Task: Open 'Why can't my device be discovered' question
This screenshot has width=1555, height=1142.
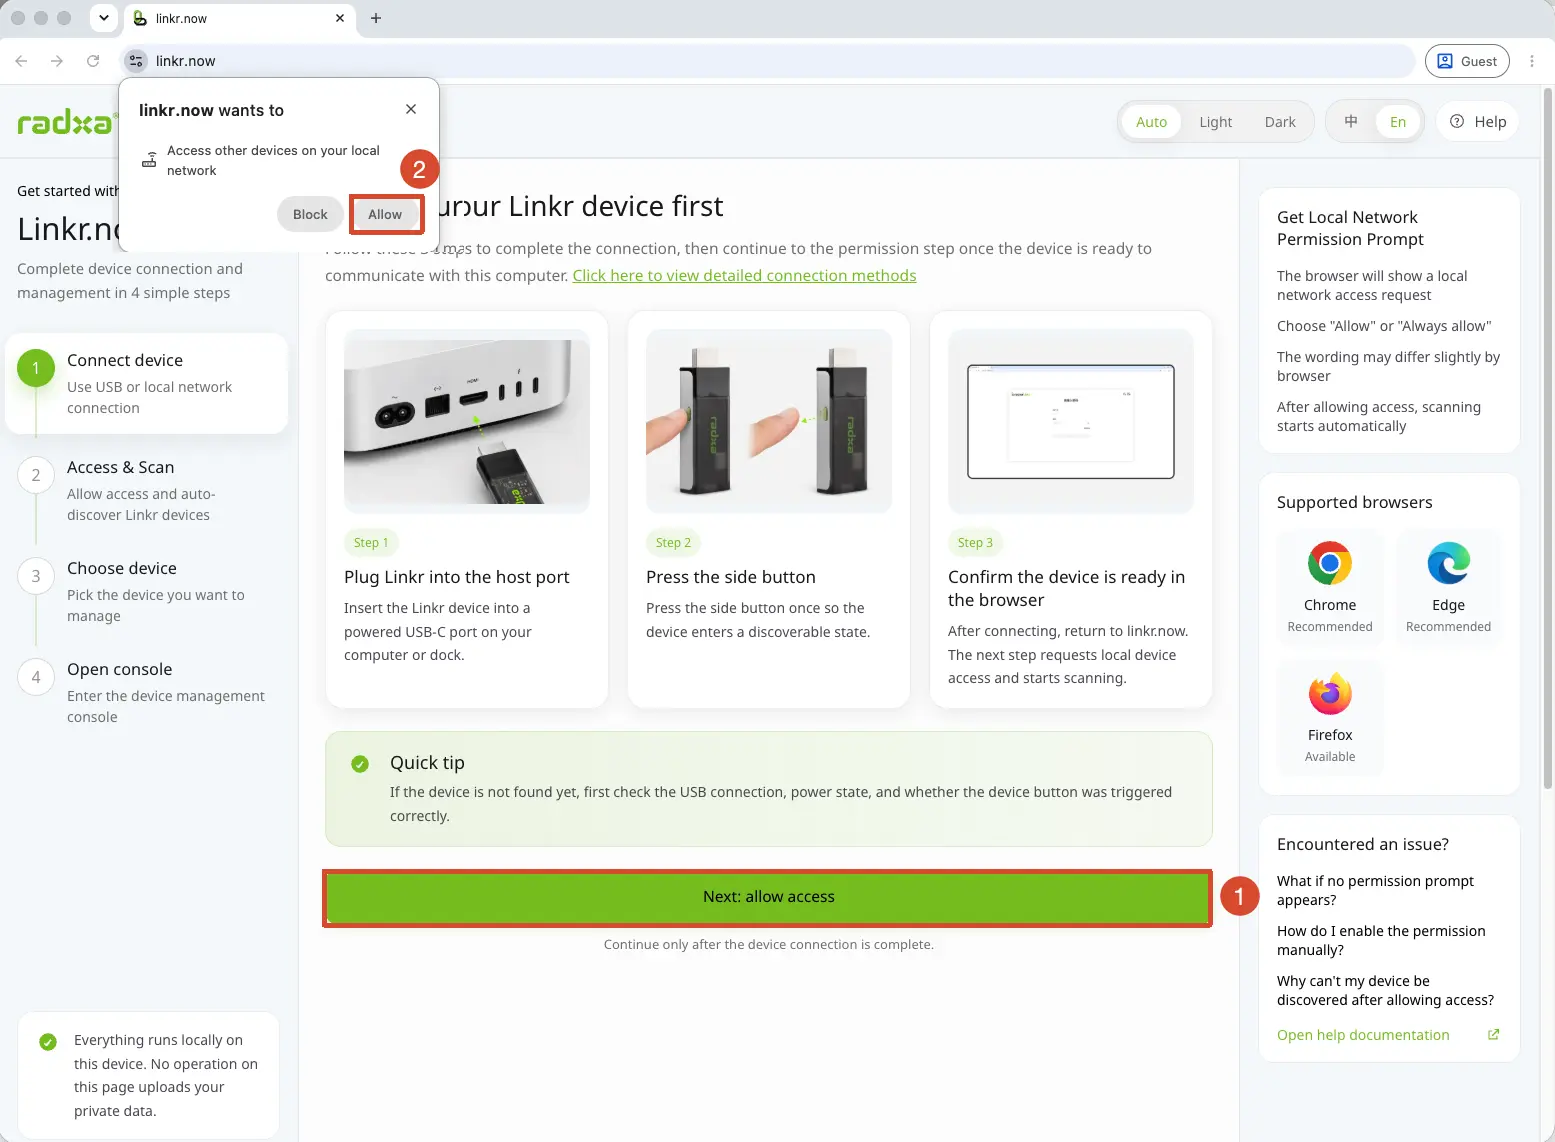Action: 1385,990
